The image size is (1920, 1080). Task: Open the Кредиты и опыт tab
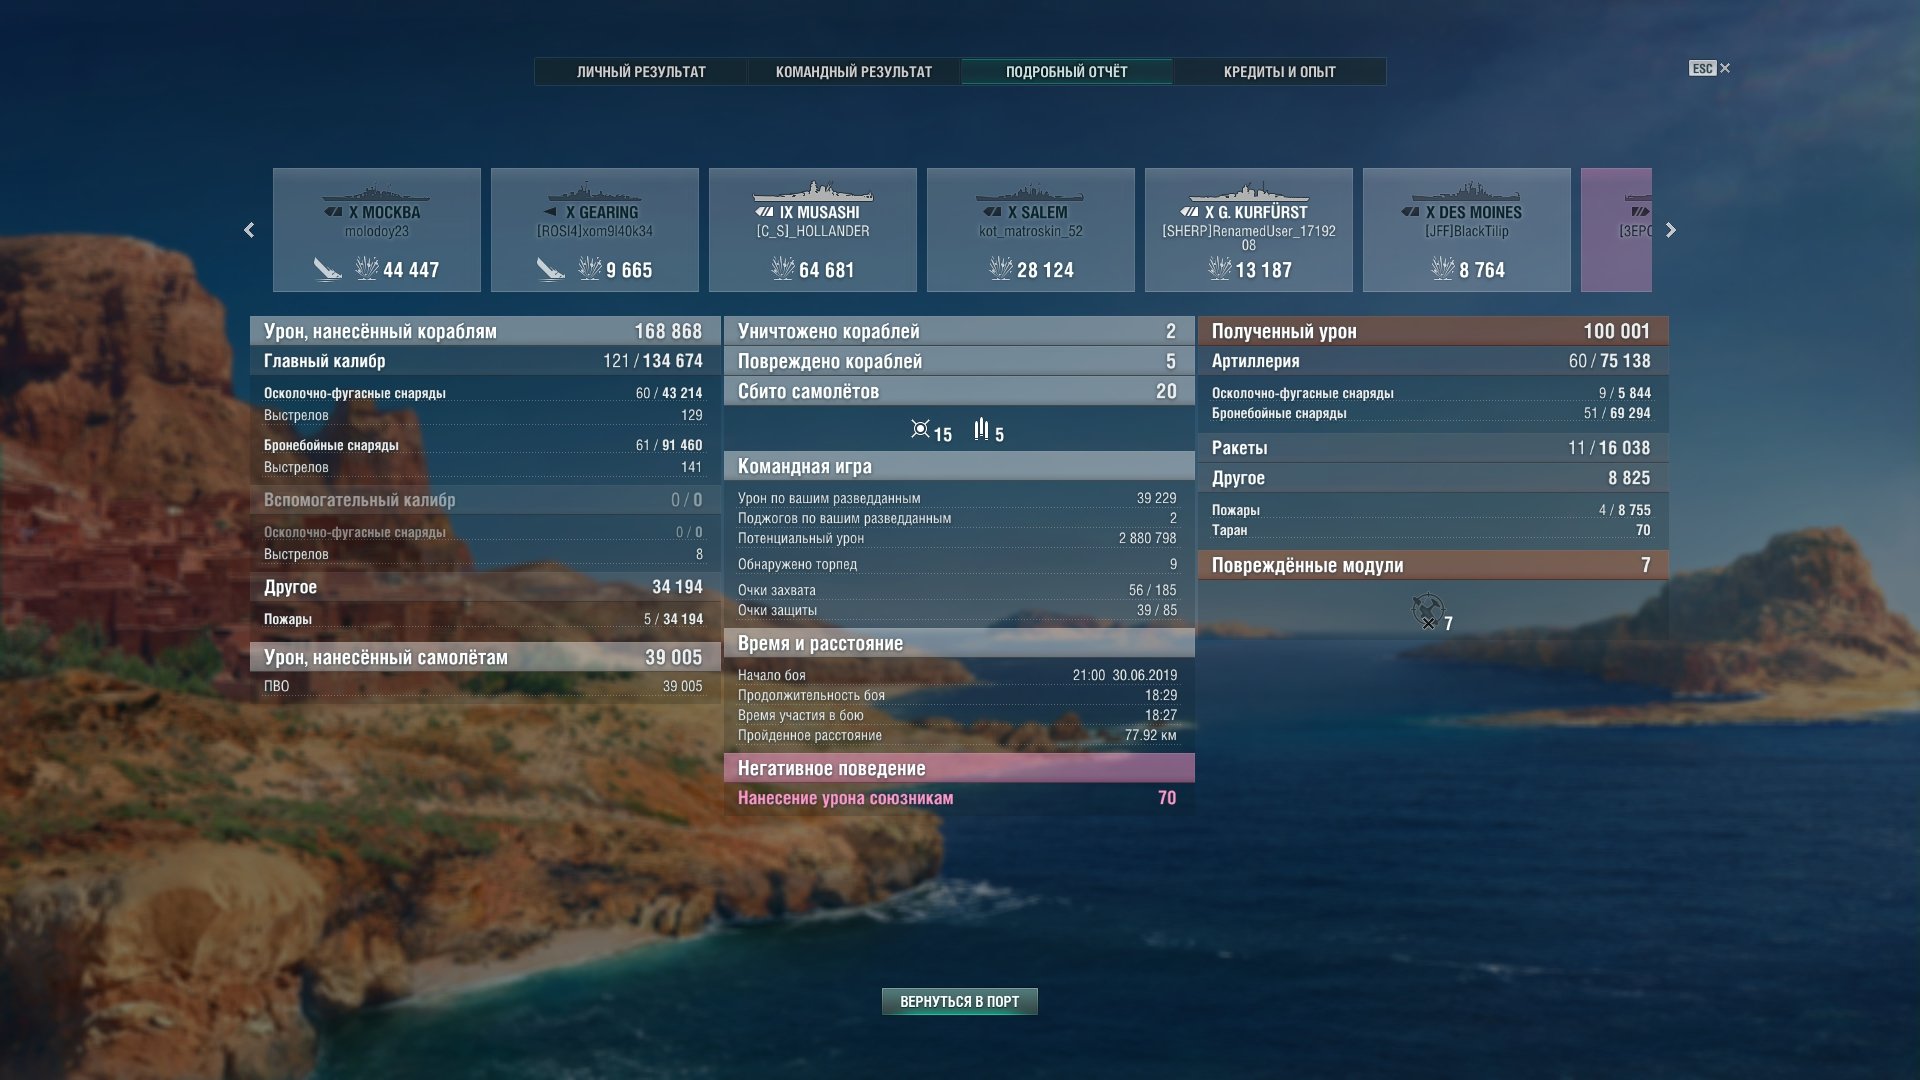pos(1279,72)
